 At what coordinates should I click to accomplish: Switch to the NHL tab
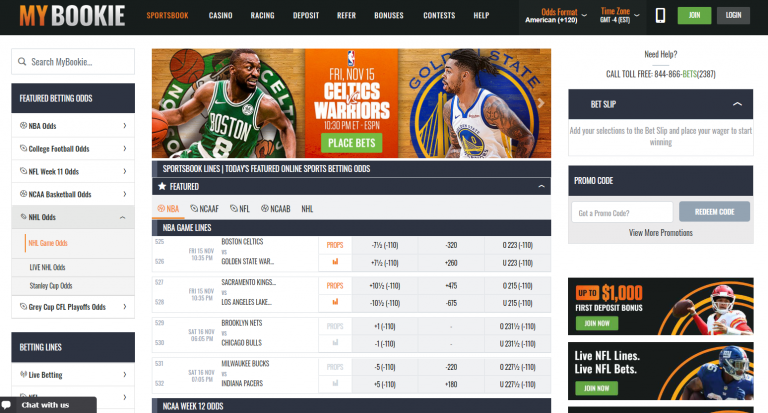[x=307, y=209]
